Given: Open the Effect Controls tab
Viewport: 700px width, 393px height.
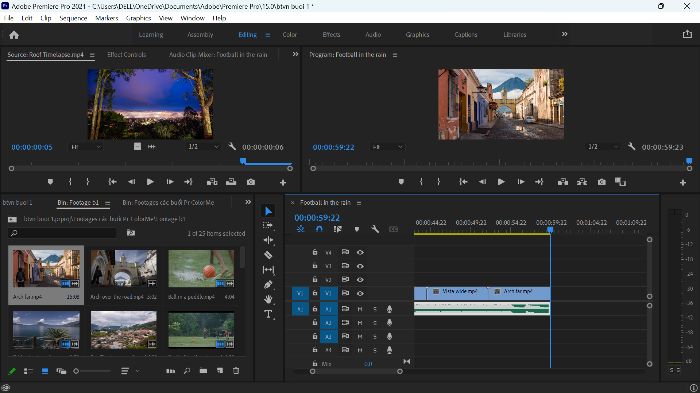Looking at the screenshot, I should click(126, 54).
